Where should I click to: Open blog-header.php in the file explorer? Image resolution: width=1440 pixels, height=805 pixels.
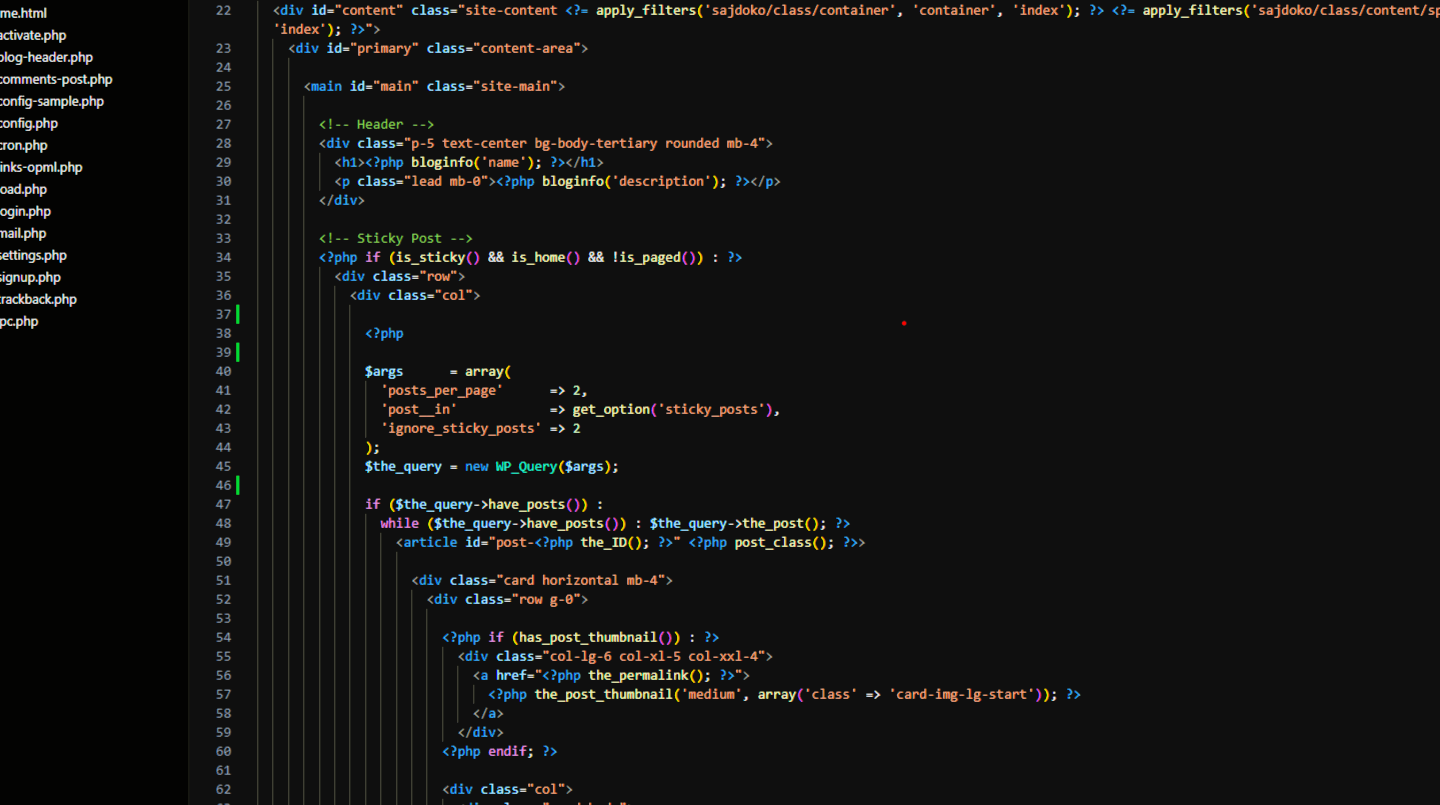tap(46, 57)
